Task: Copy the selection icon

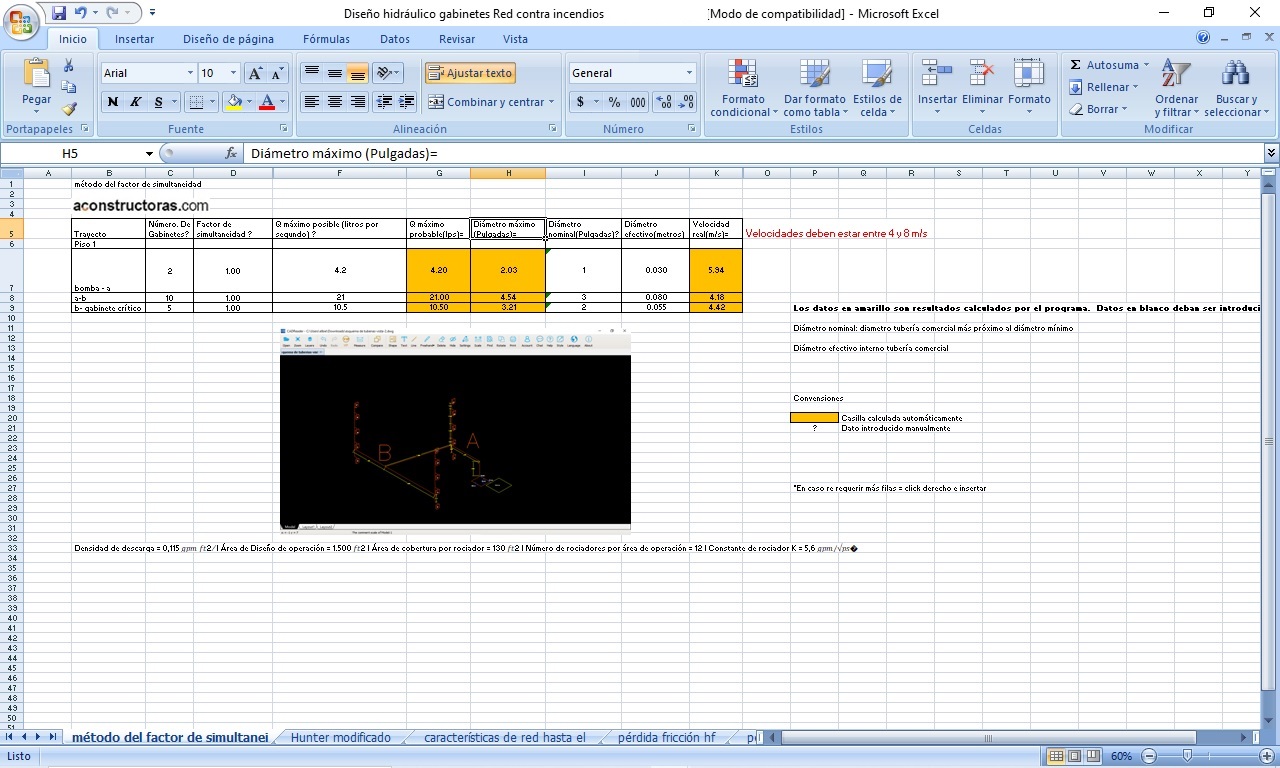Action: click(69, 87)
